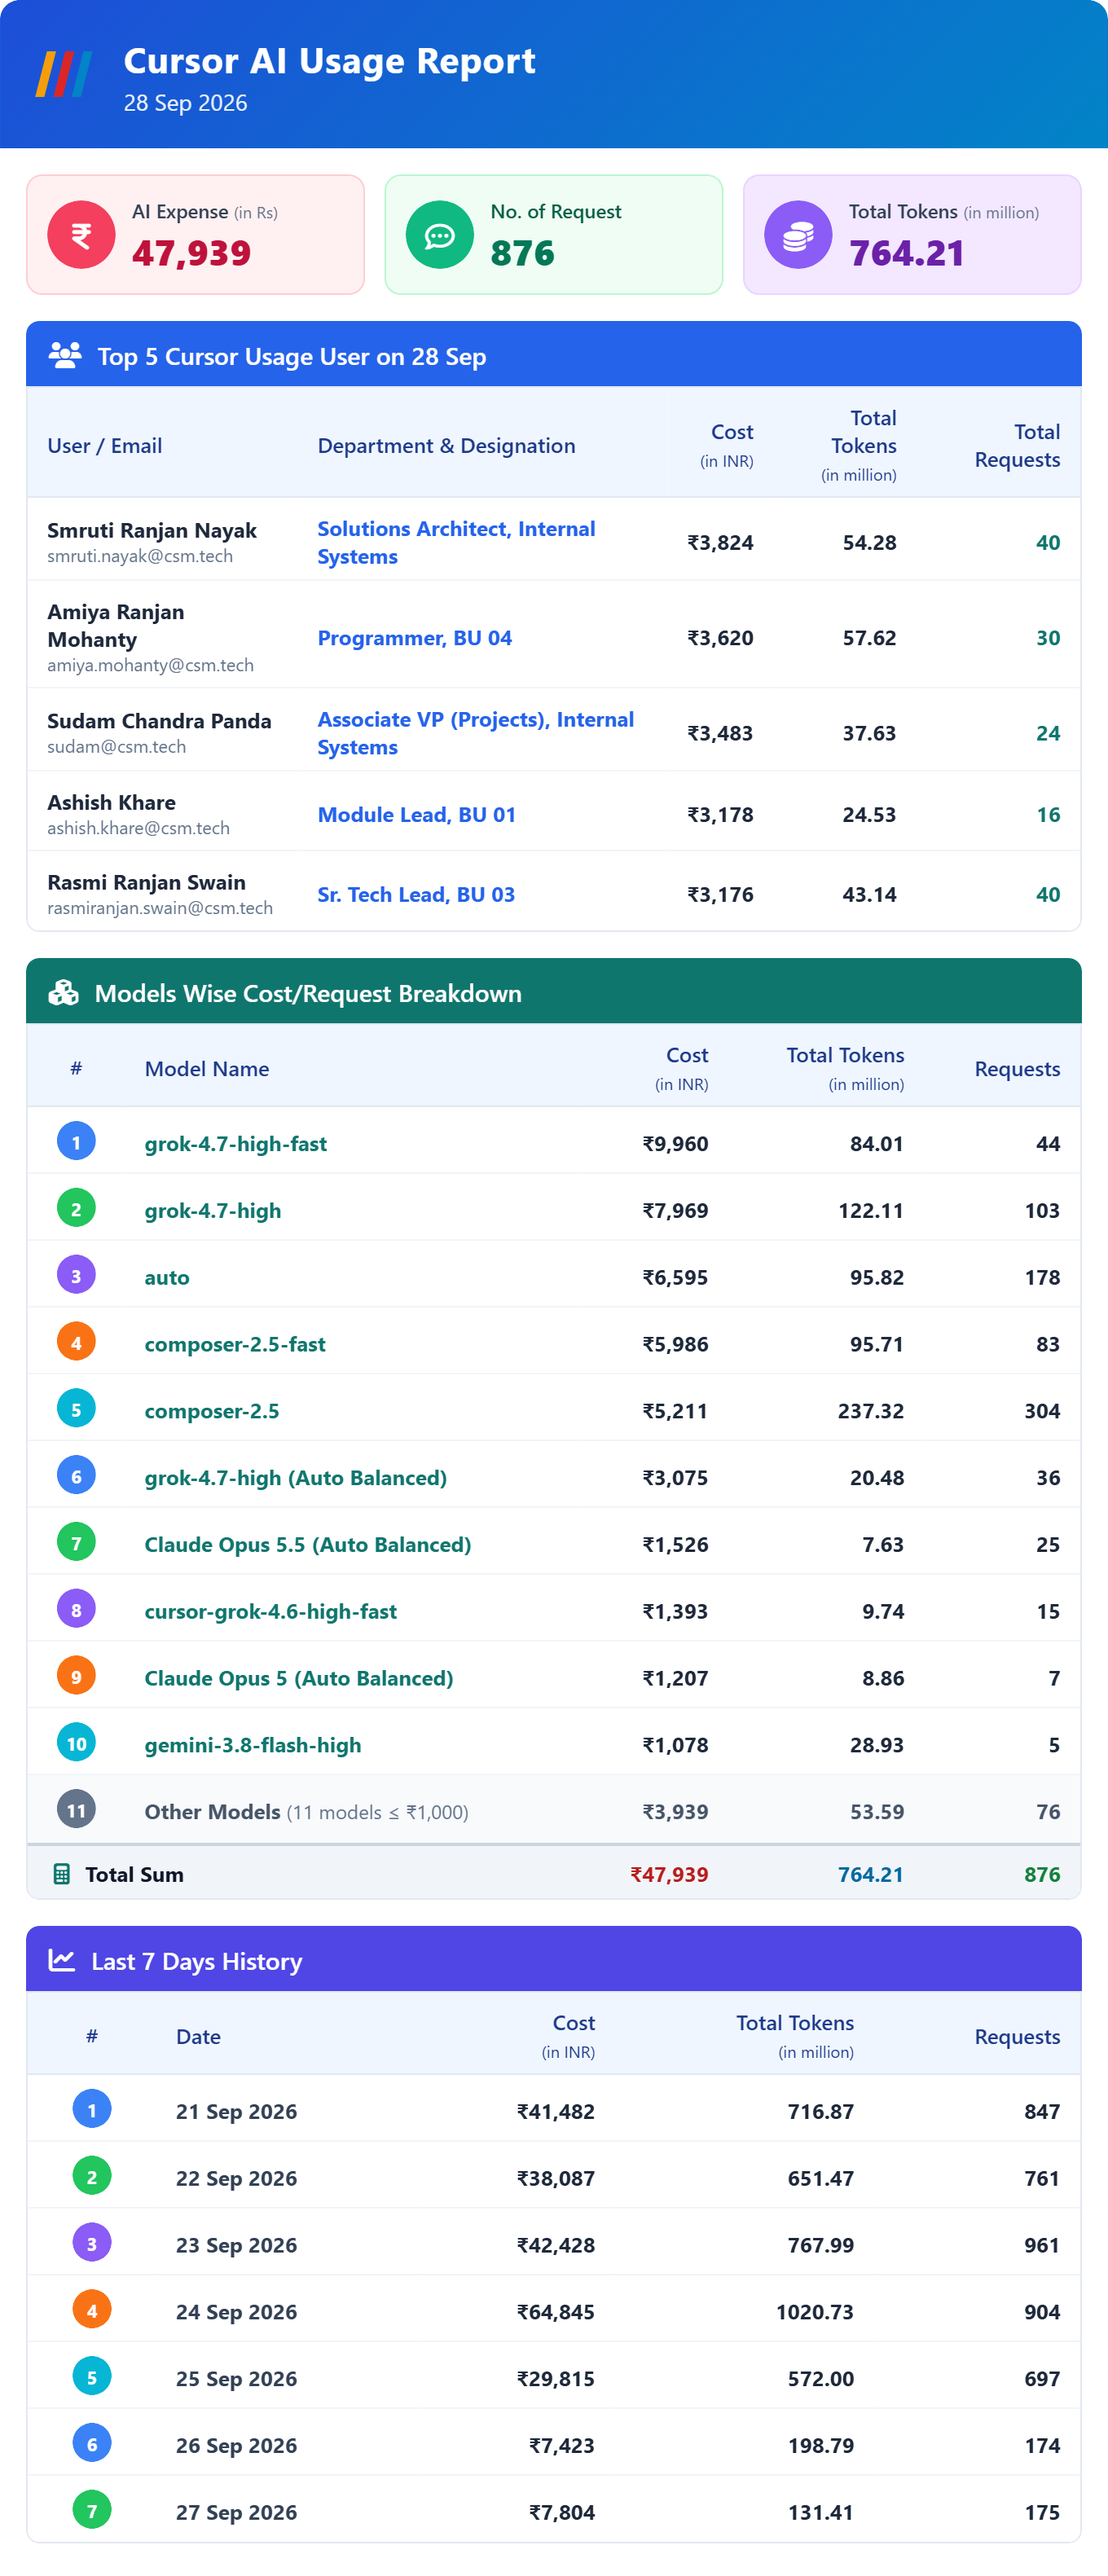The height and width of the screenshot is (2576, 1108).
Task: Select Claude Opus 5.5 (Auto Balanced) model
Action: (308, 1544)
